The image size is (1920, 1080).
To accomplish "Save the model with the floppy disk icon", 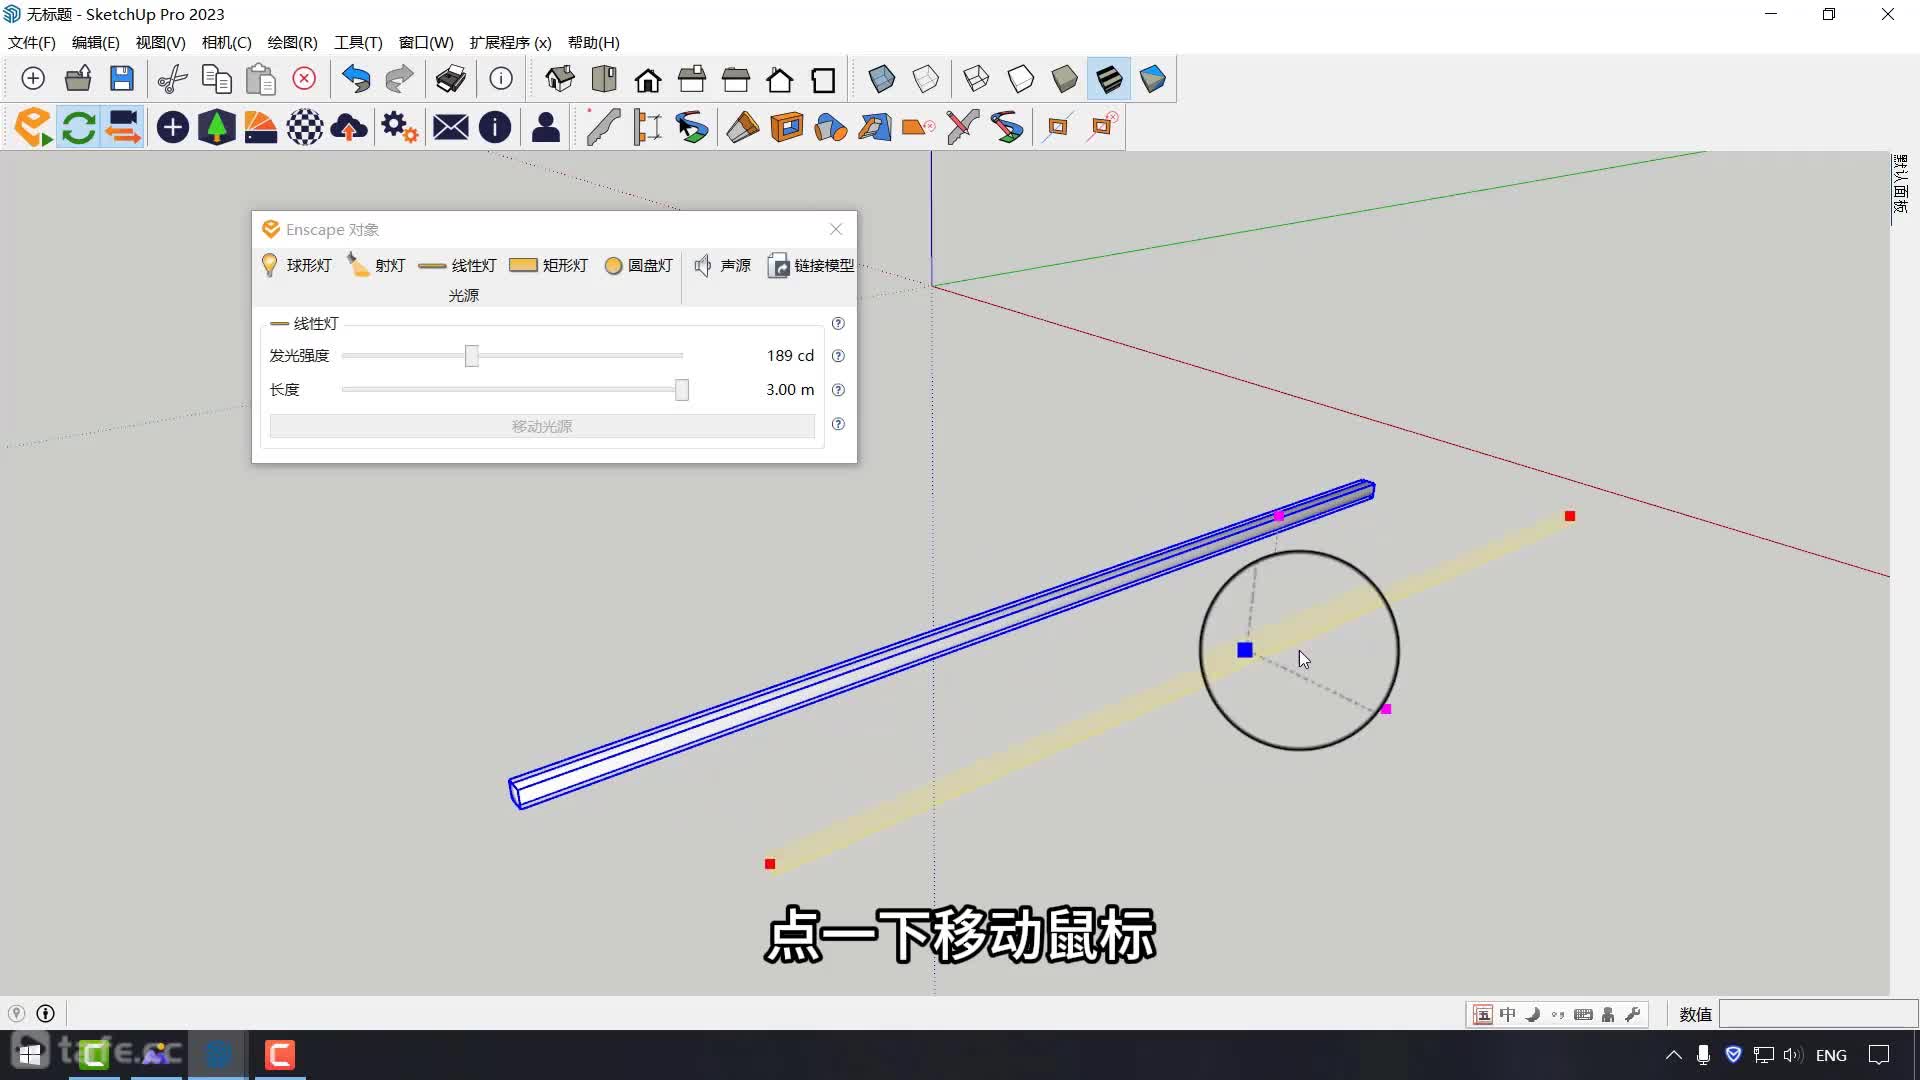I will coord(122,79).
